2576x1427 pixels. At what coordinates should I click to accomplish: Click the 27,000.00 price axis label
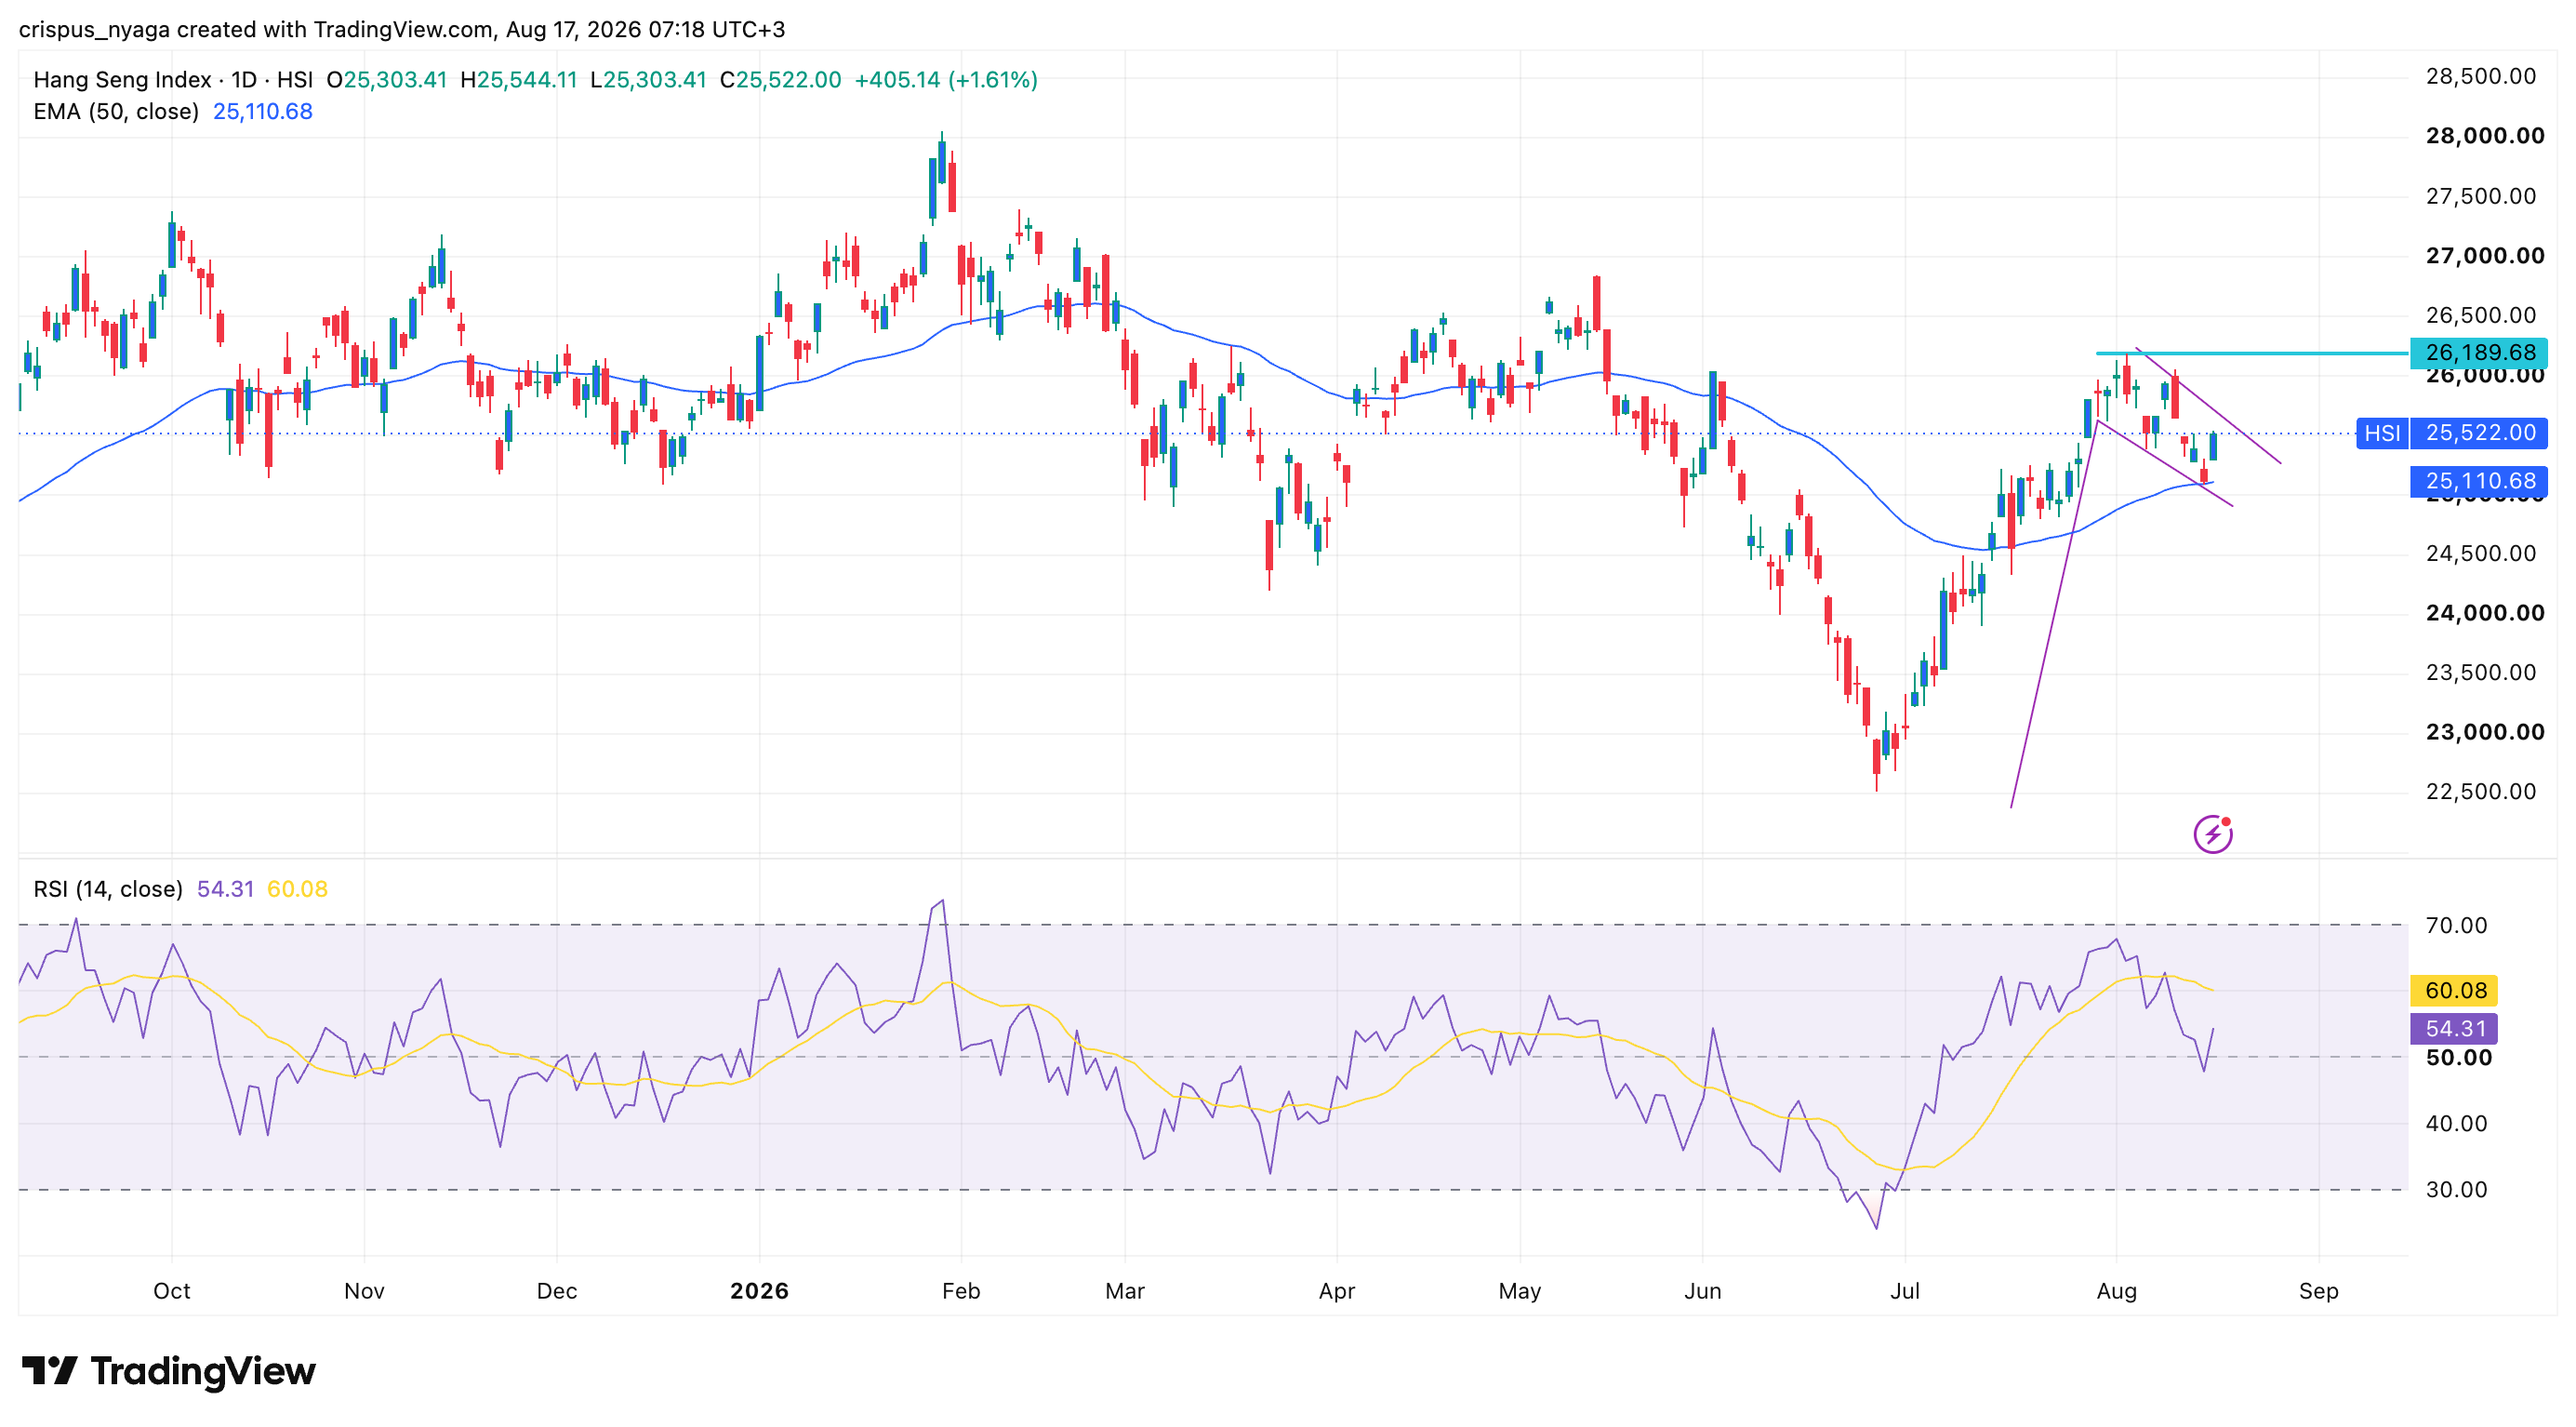(x=2485, y=255)
